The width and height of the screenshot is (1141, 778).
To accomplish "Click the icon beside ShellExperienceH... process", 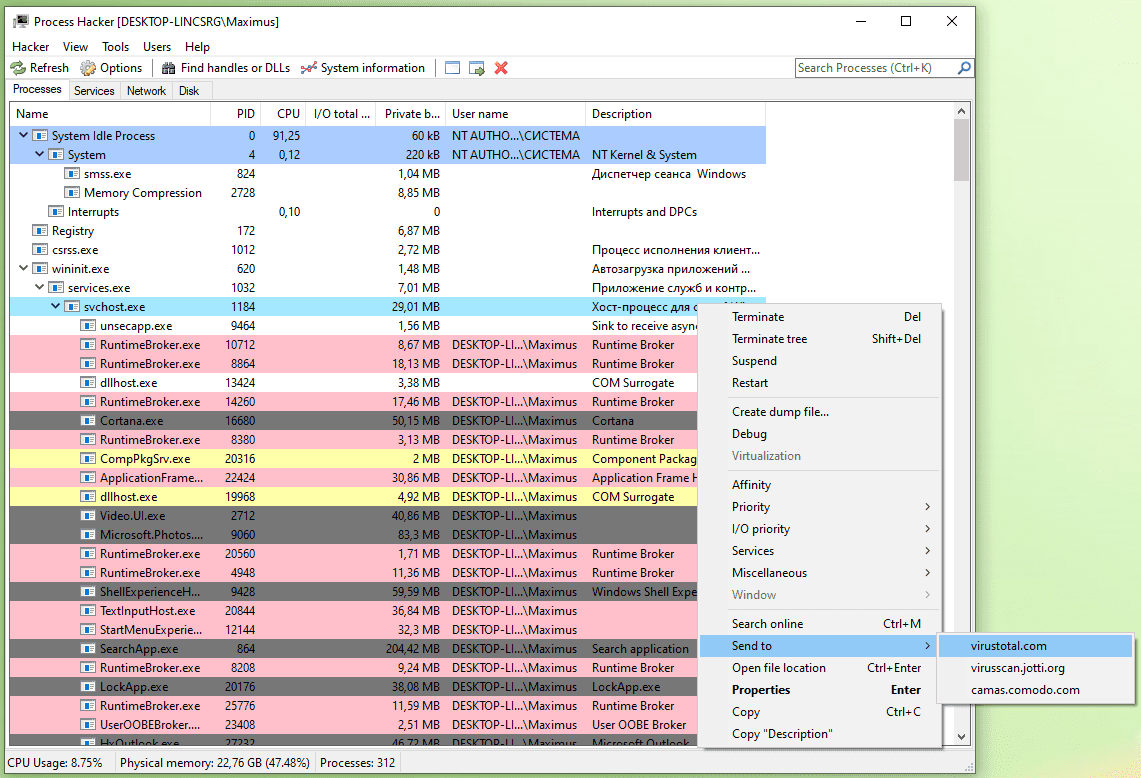I will point(88,592).
